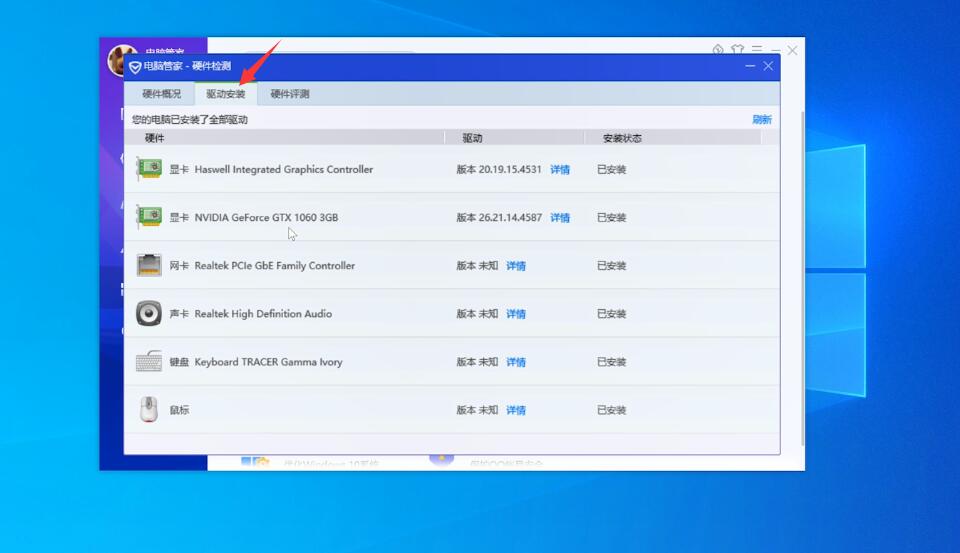Open 详情 in the 鼠标 row
The height and width of the screenshot is (553, 960).
(516, 410)
